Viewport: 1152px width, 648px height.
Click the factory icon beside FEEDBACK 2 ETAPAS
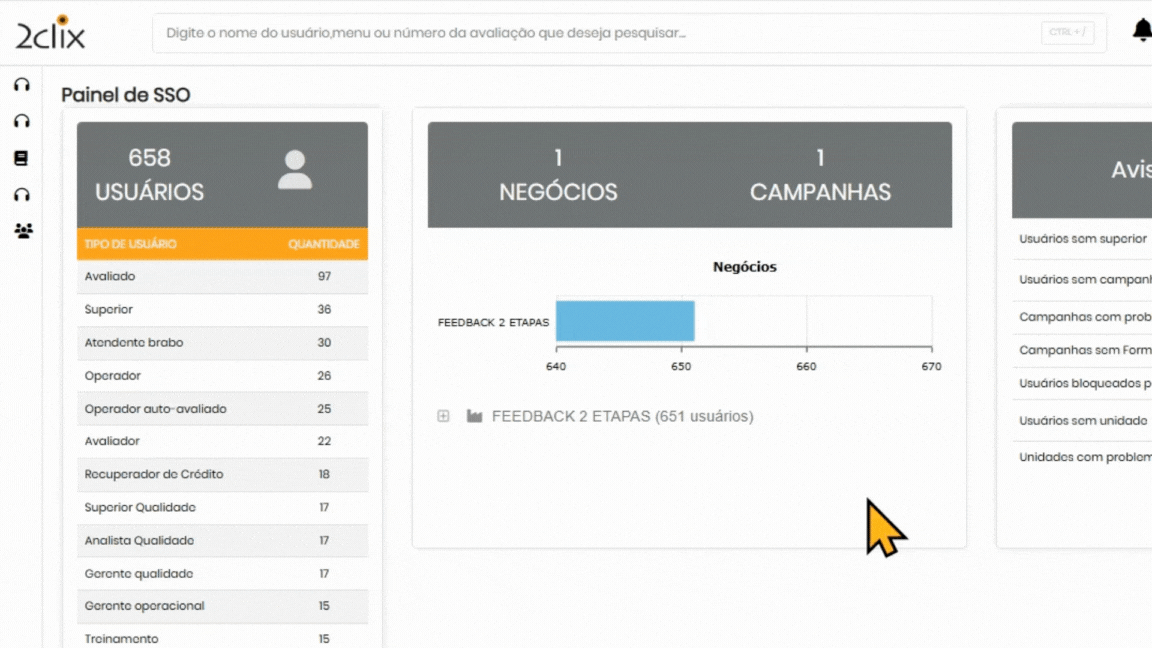click(474, 416)
